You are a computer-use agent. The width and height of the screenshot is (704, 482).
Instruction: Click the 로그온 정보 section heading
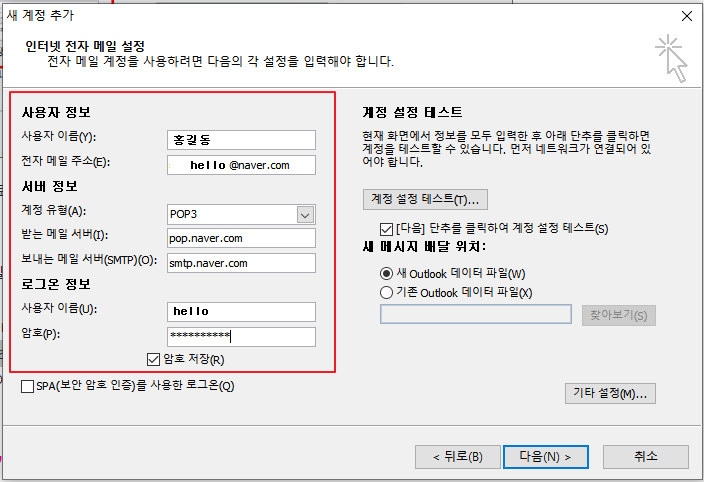(x=56, y=284)
